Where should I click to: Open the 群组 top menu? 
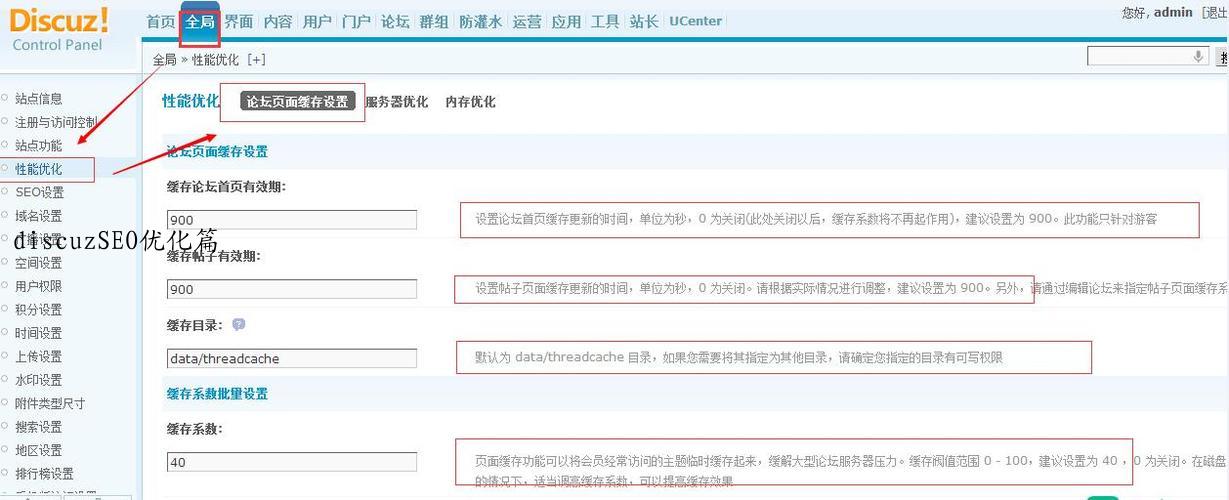[x=434, y=21]
